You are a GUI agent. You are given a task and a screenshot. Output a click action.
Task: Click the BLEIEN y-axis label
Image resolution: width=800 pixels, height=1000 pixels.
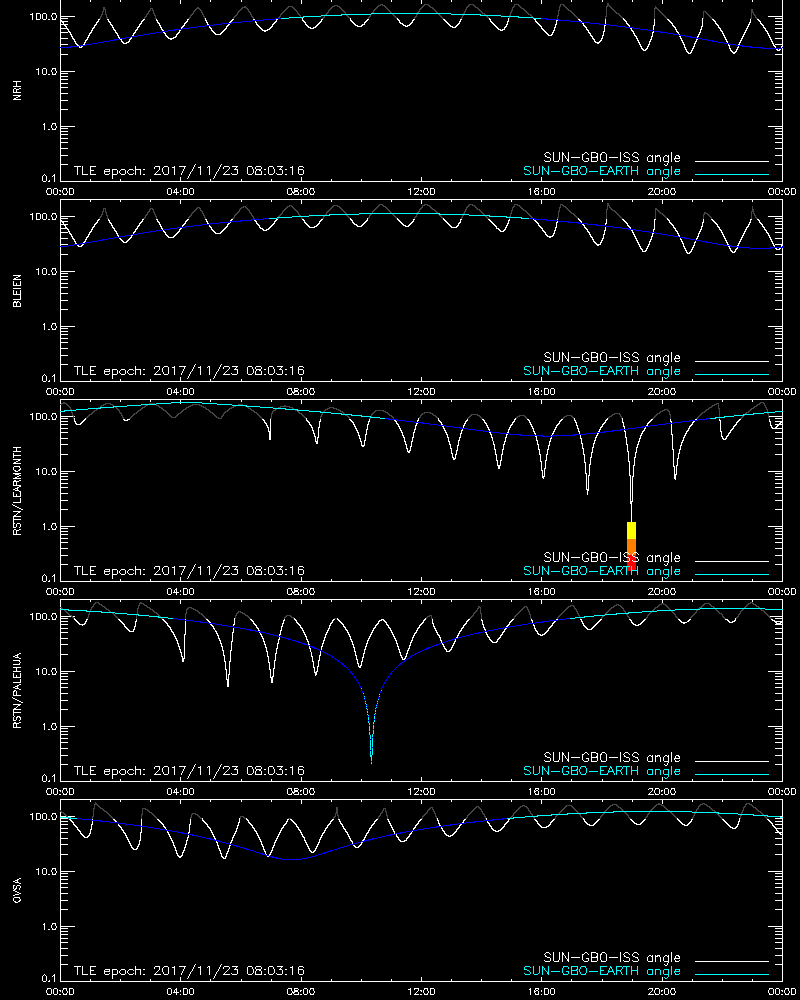pos(17,291)
